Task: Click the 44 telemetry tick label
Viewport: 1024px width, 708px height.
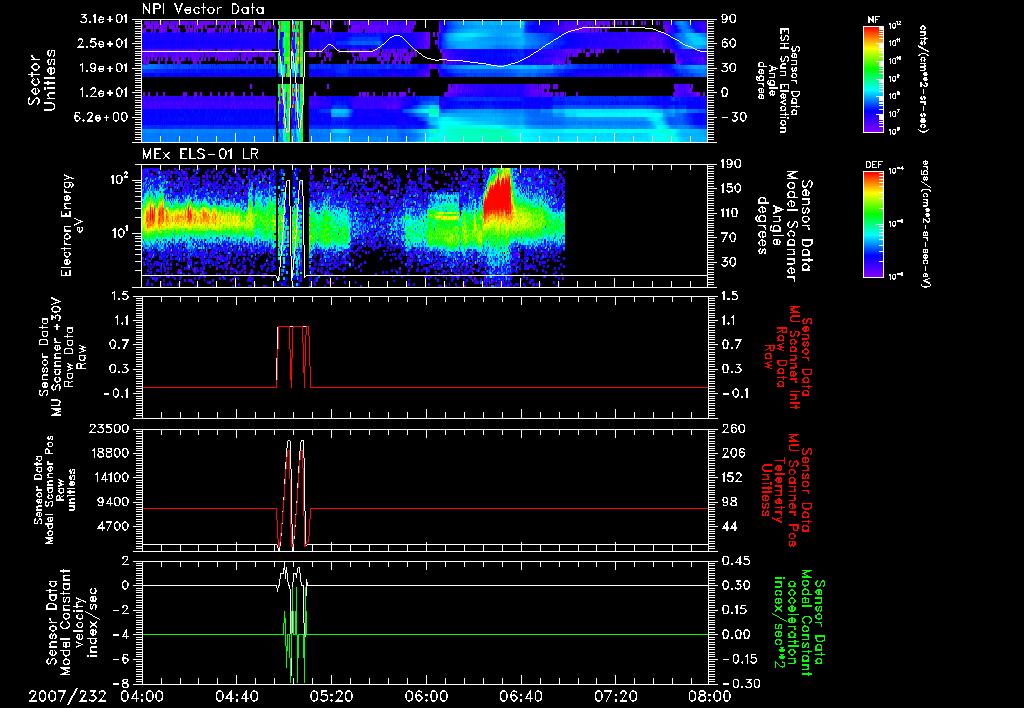Action: 728,526
